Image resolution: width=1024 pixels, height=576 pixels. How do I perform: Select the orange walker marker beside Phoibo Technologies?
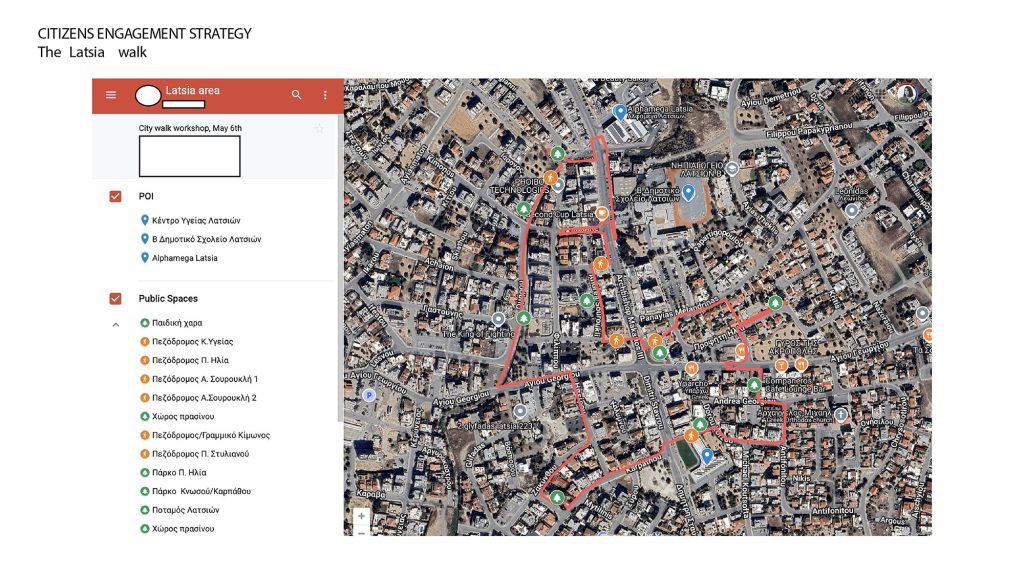pyautogui.click(x=551, y=177)
